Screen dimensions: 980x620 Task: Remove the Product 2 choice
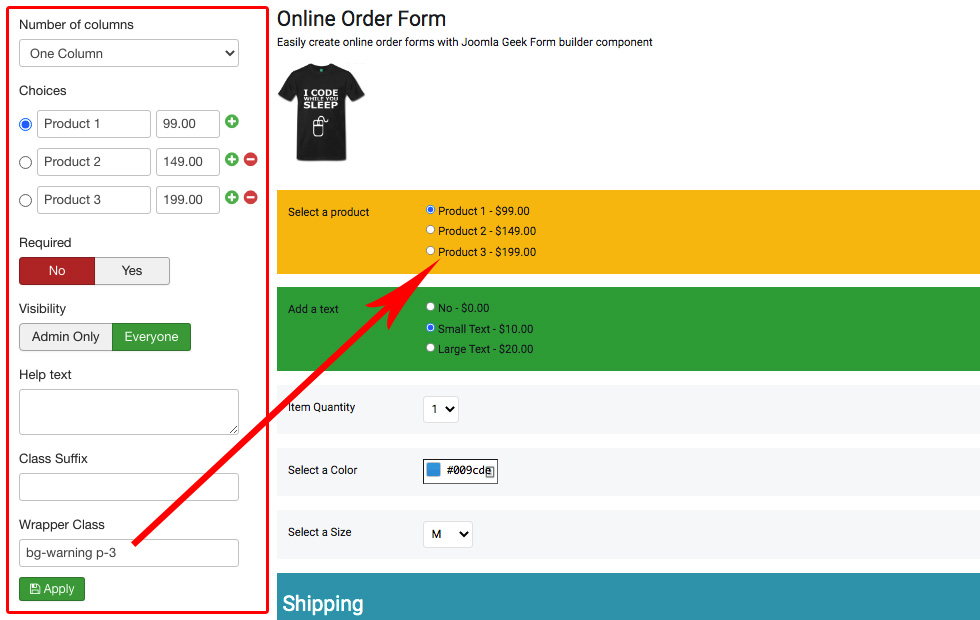(251, 159)
